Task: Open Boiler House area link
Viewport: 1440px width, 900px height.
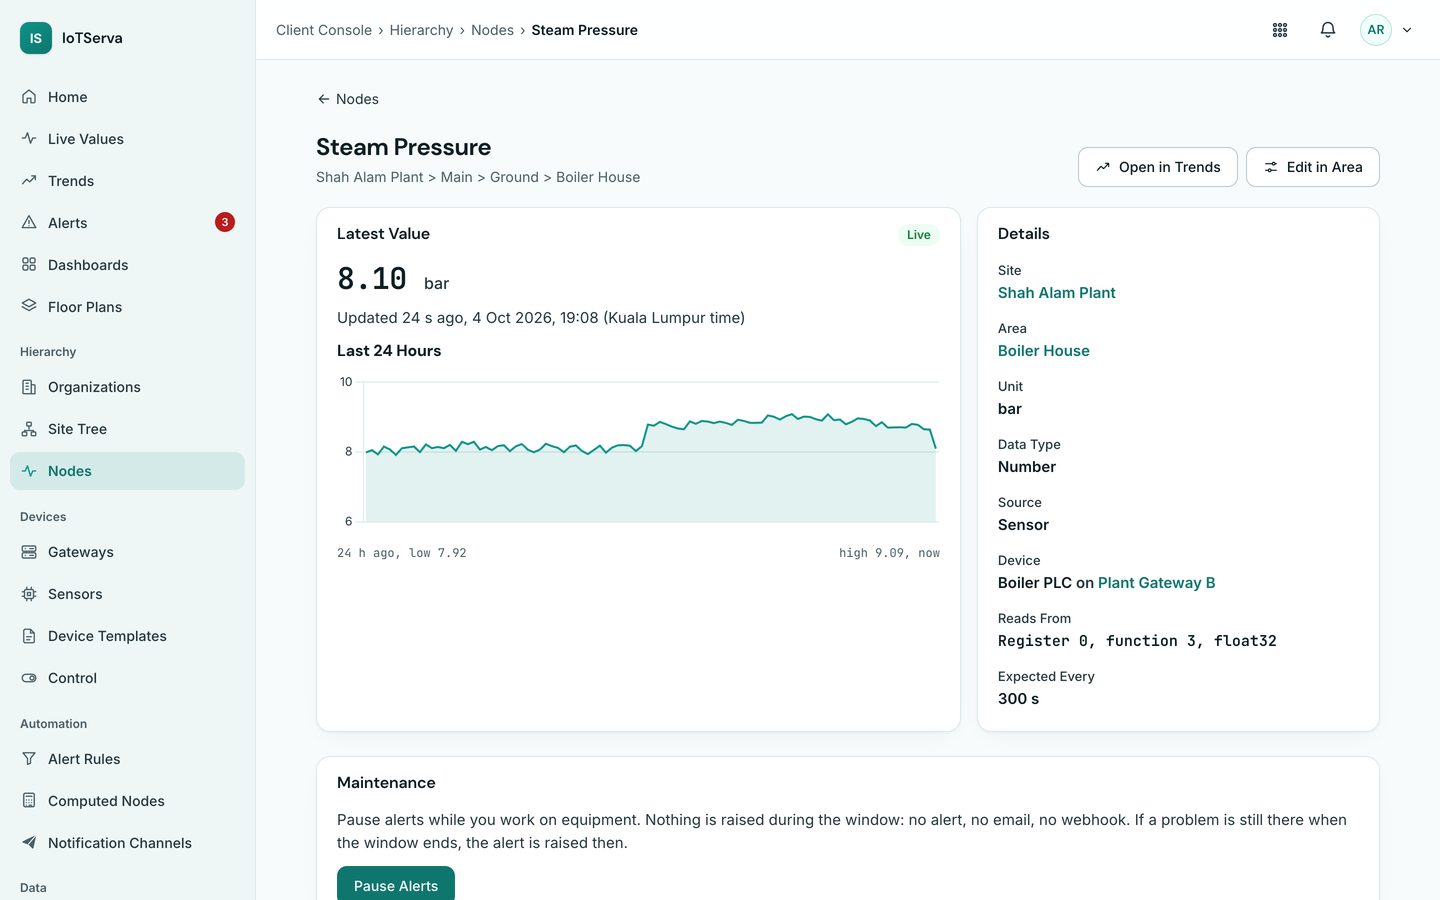Action: (1044, 351)
